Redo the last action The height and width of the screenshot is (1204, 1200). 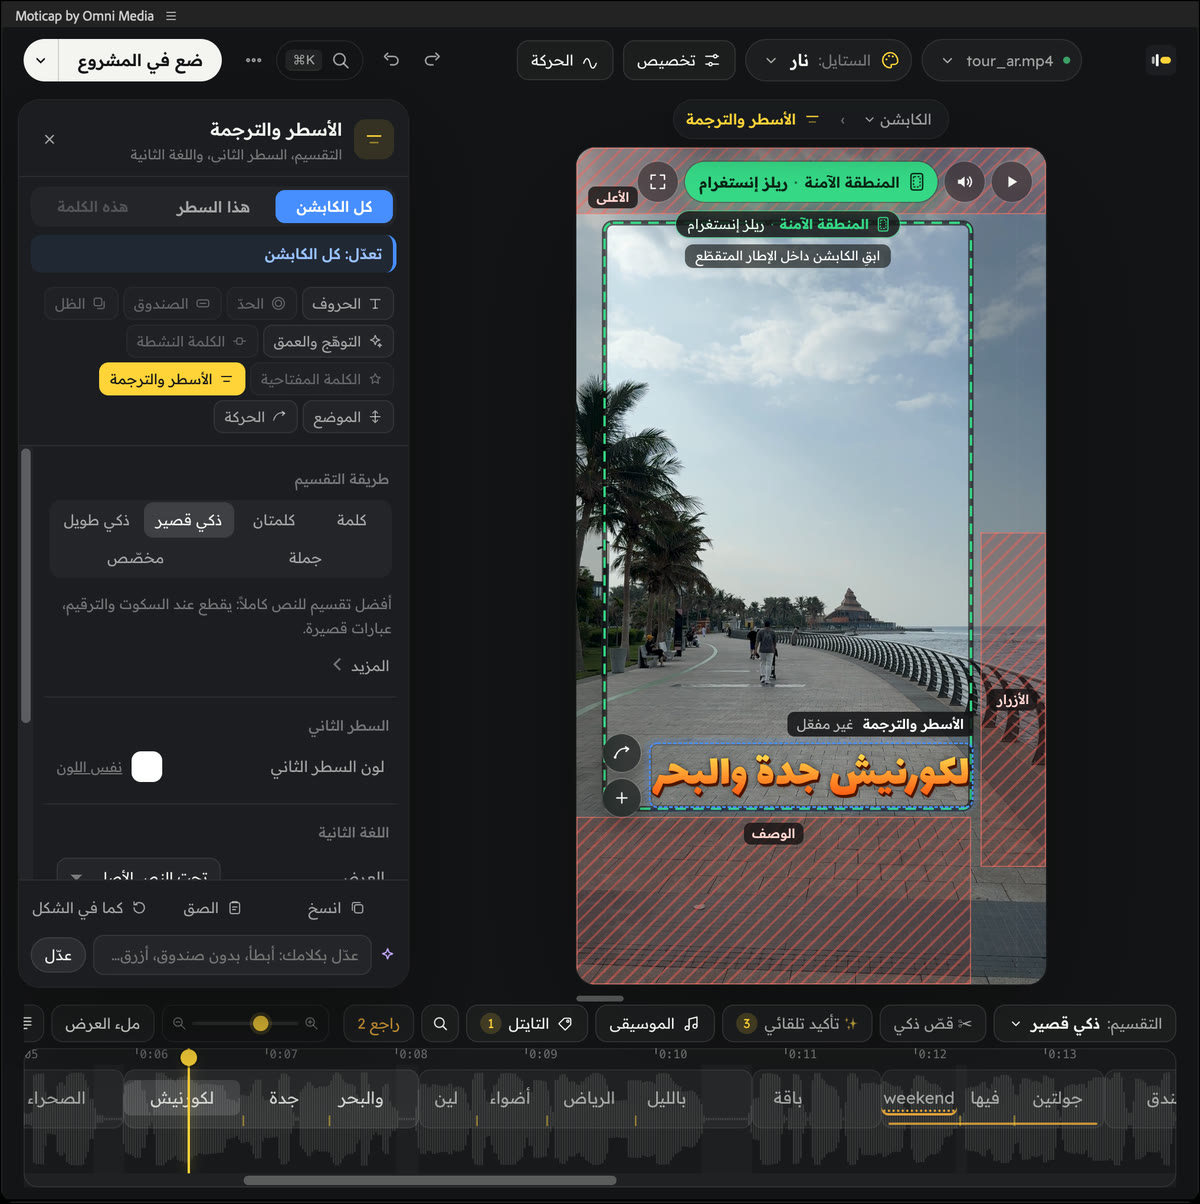pyautogui.click(x=432, y=60)
